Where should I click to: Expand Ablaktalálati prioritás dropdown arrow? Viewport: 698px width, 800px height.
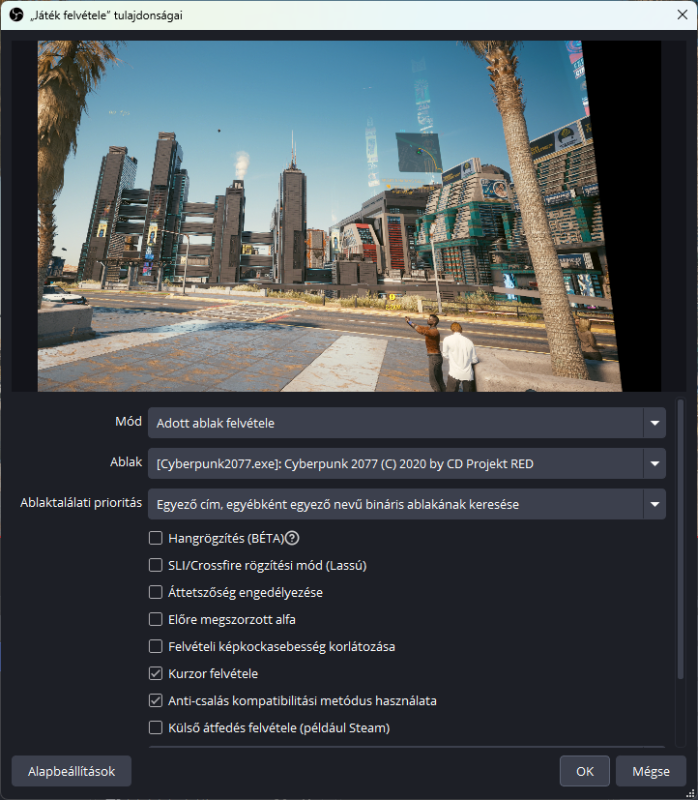pyautogui.click(x=655, y=504)
